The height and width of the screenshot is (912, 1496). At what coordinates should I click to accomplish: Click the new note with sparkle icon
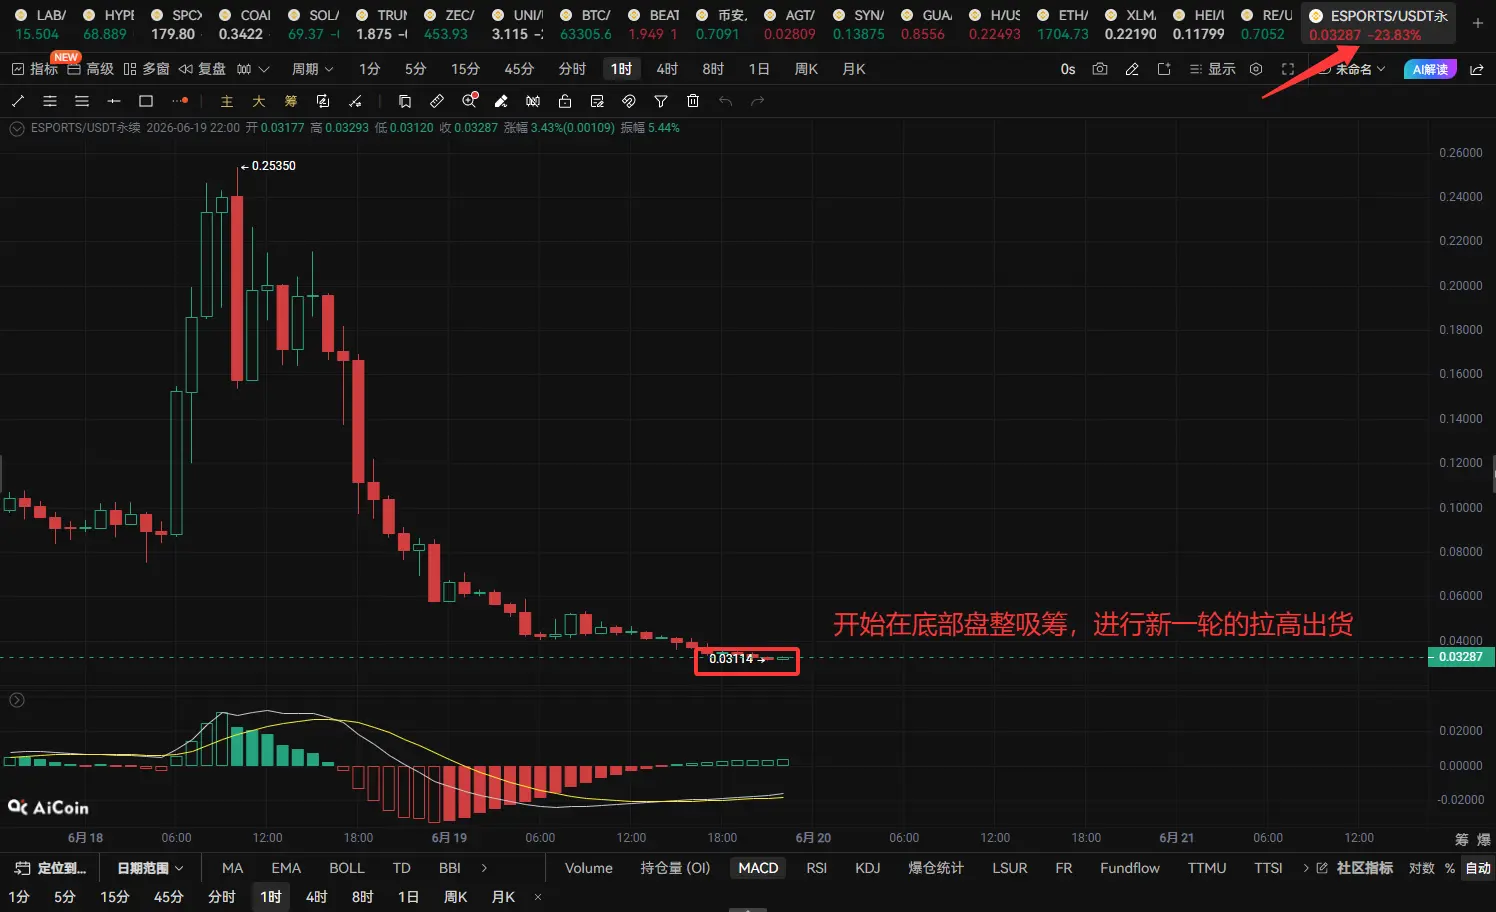1164,69
